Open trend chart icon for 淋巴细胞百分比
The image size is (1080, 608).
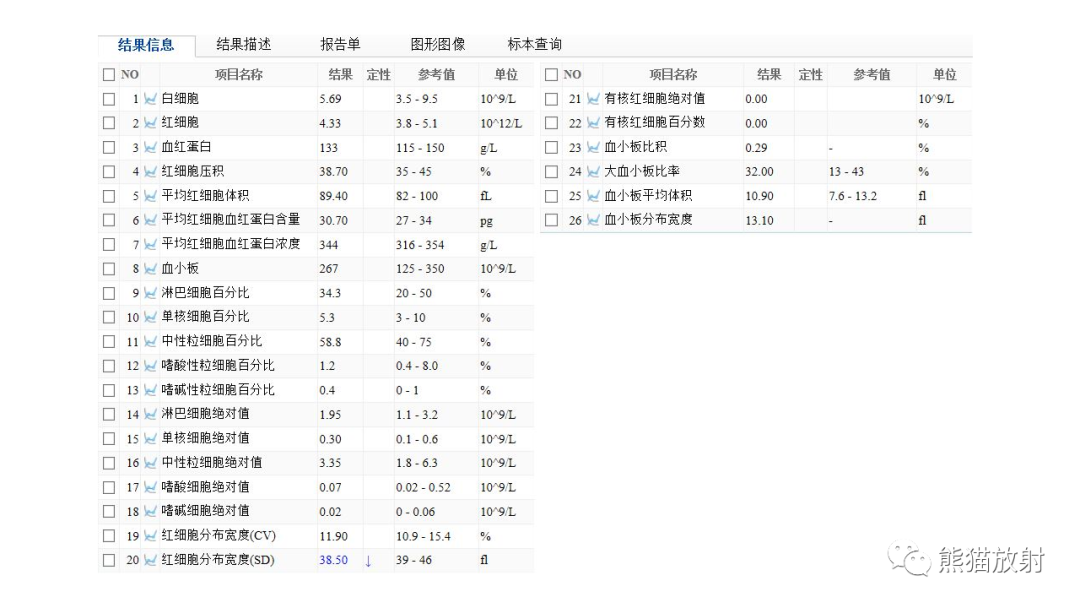(150, 293)
